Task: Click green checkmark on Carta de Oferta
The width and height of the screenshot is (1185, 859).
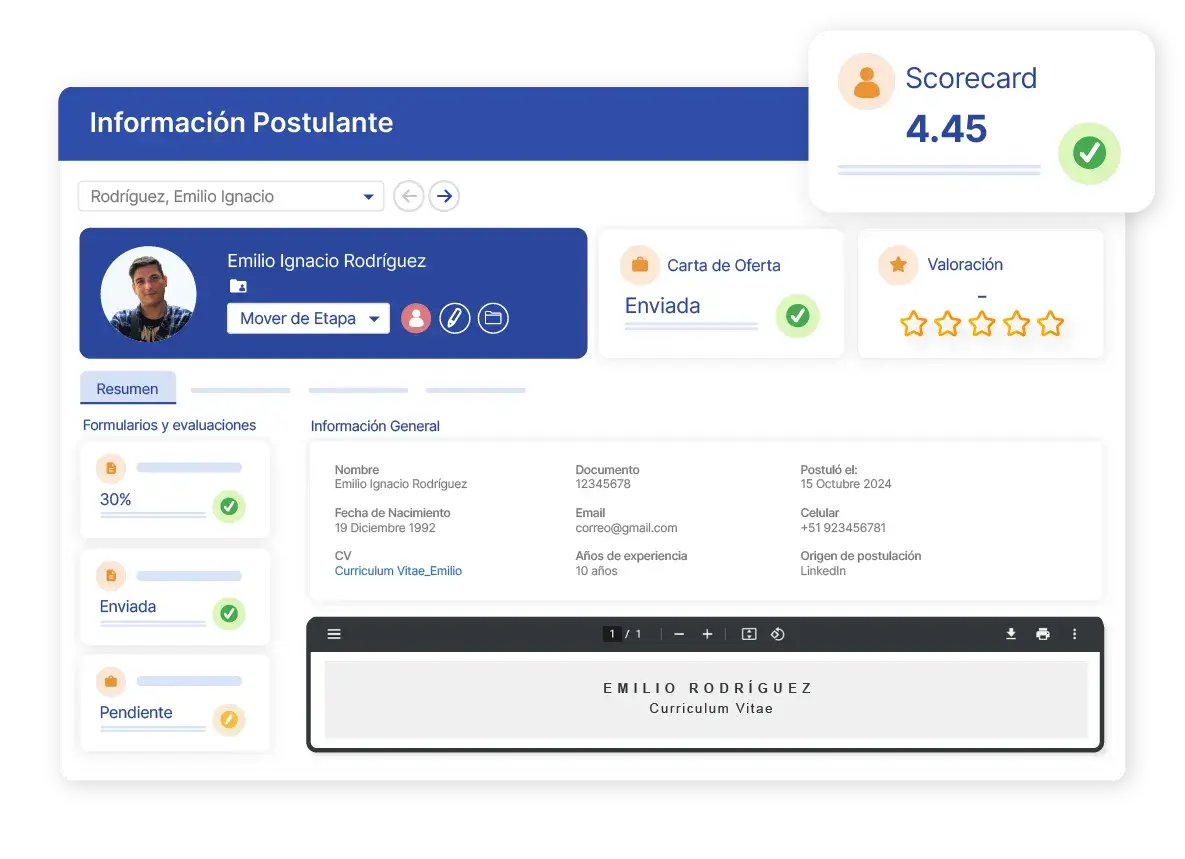Action: (797, 316)
